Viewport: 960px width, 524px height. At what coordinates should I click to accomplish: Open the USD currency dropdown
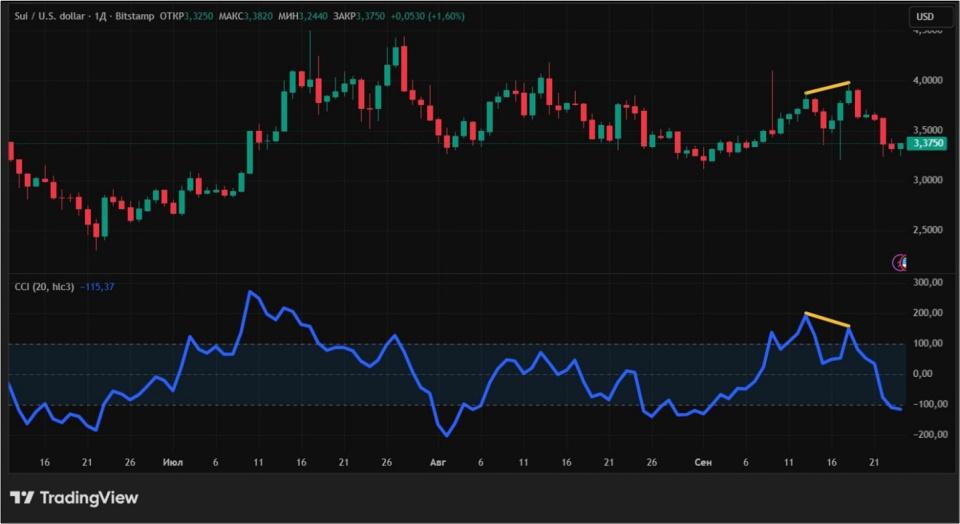(x=924, y=17)
